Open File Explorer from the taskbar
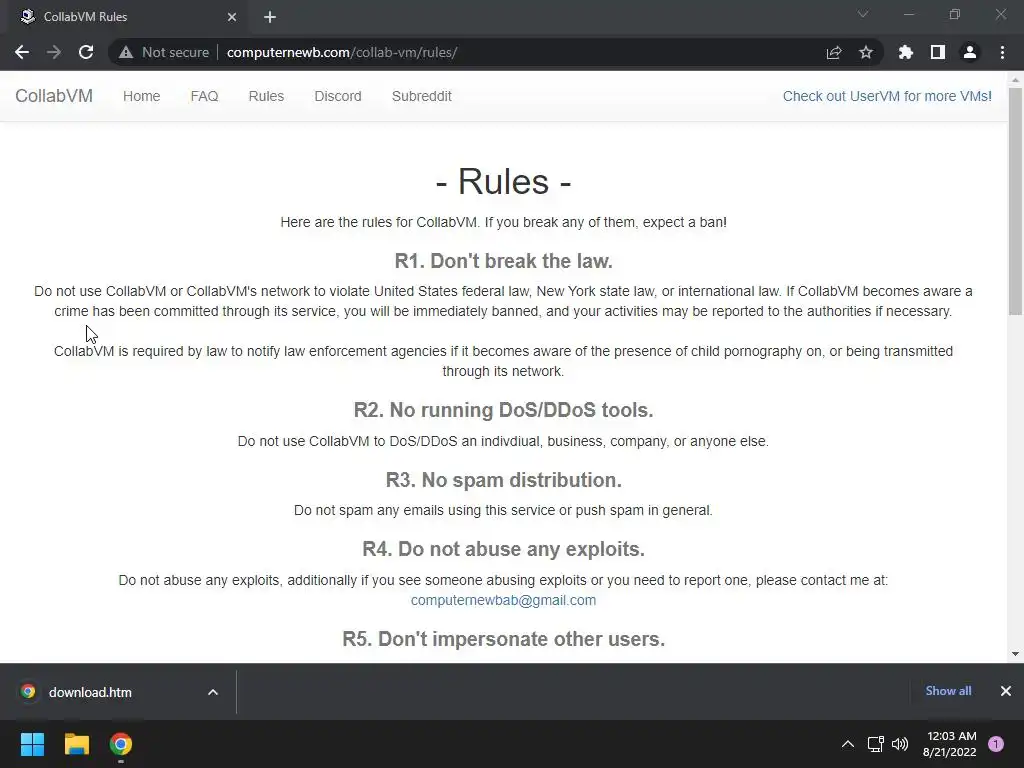The width and height of the screenshot is (1024, 768). pos(76,744)
